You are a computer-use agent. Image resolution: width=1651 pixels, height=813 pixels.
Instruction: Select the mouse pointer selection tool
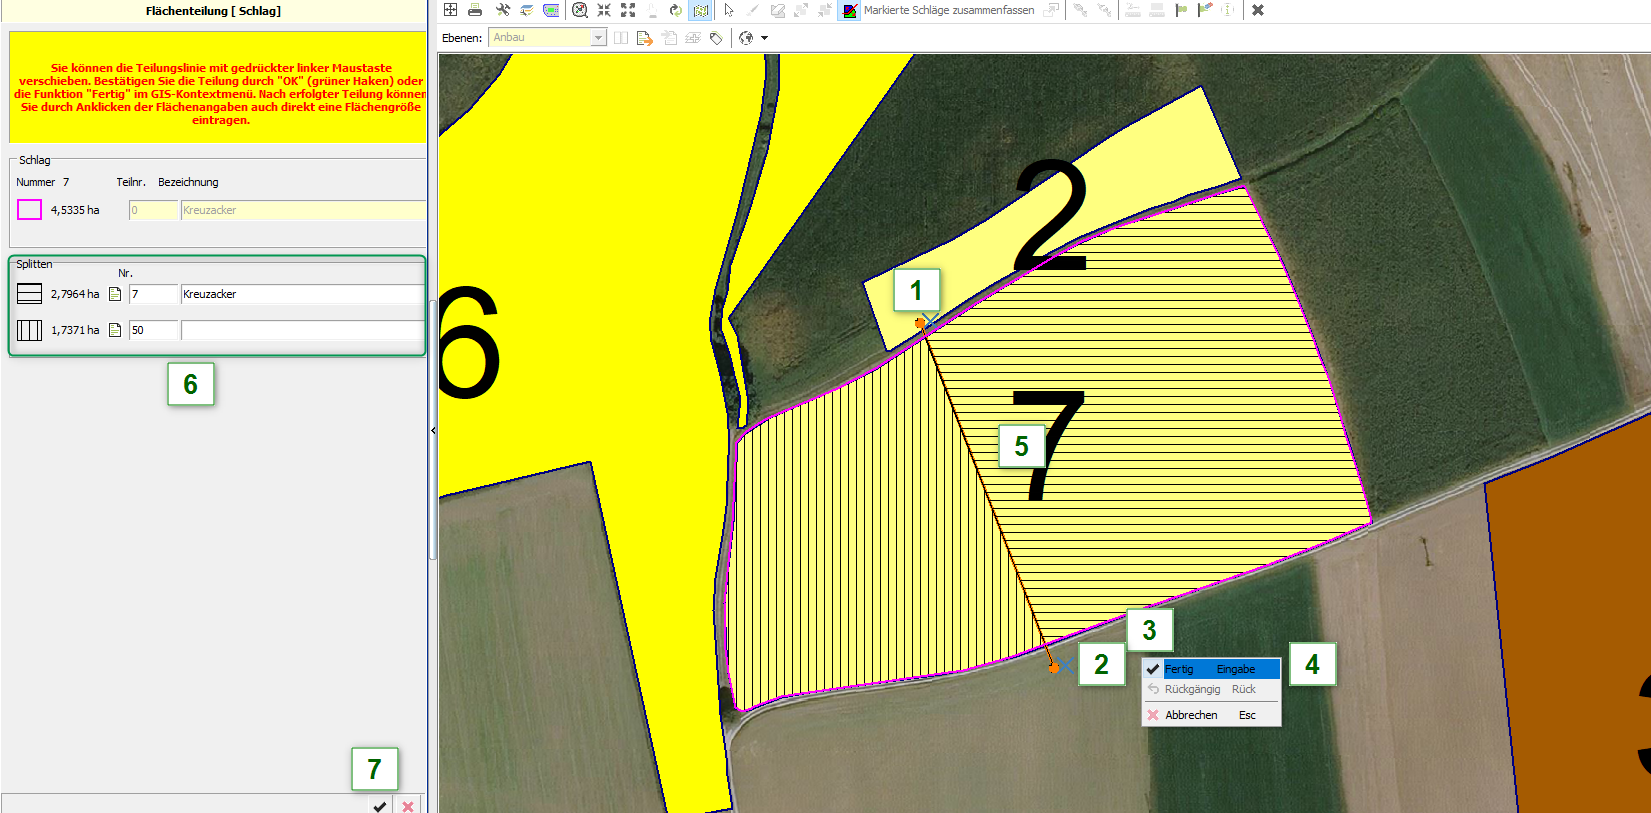pos(729,10)
